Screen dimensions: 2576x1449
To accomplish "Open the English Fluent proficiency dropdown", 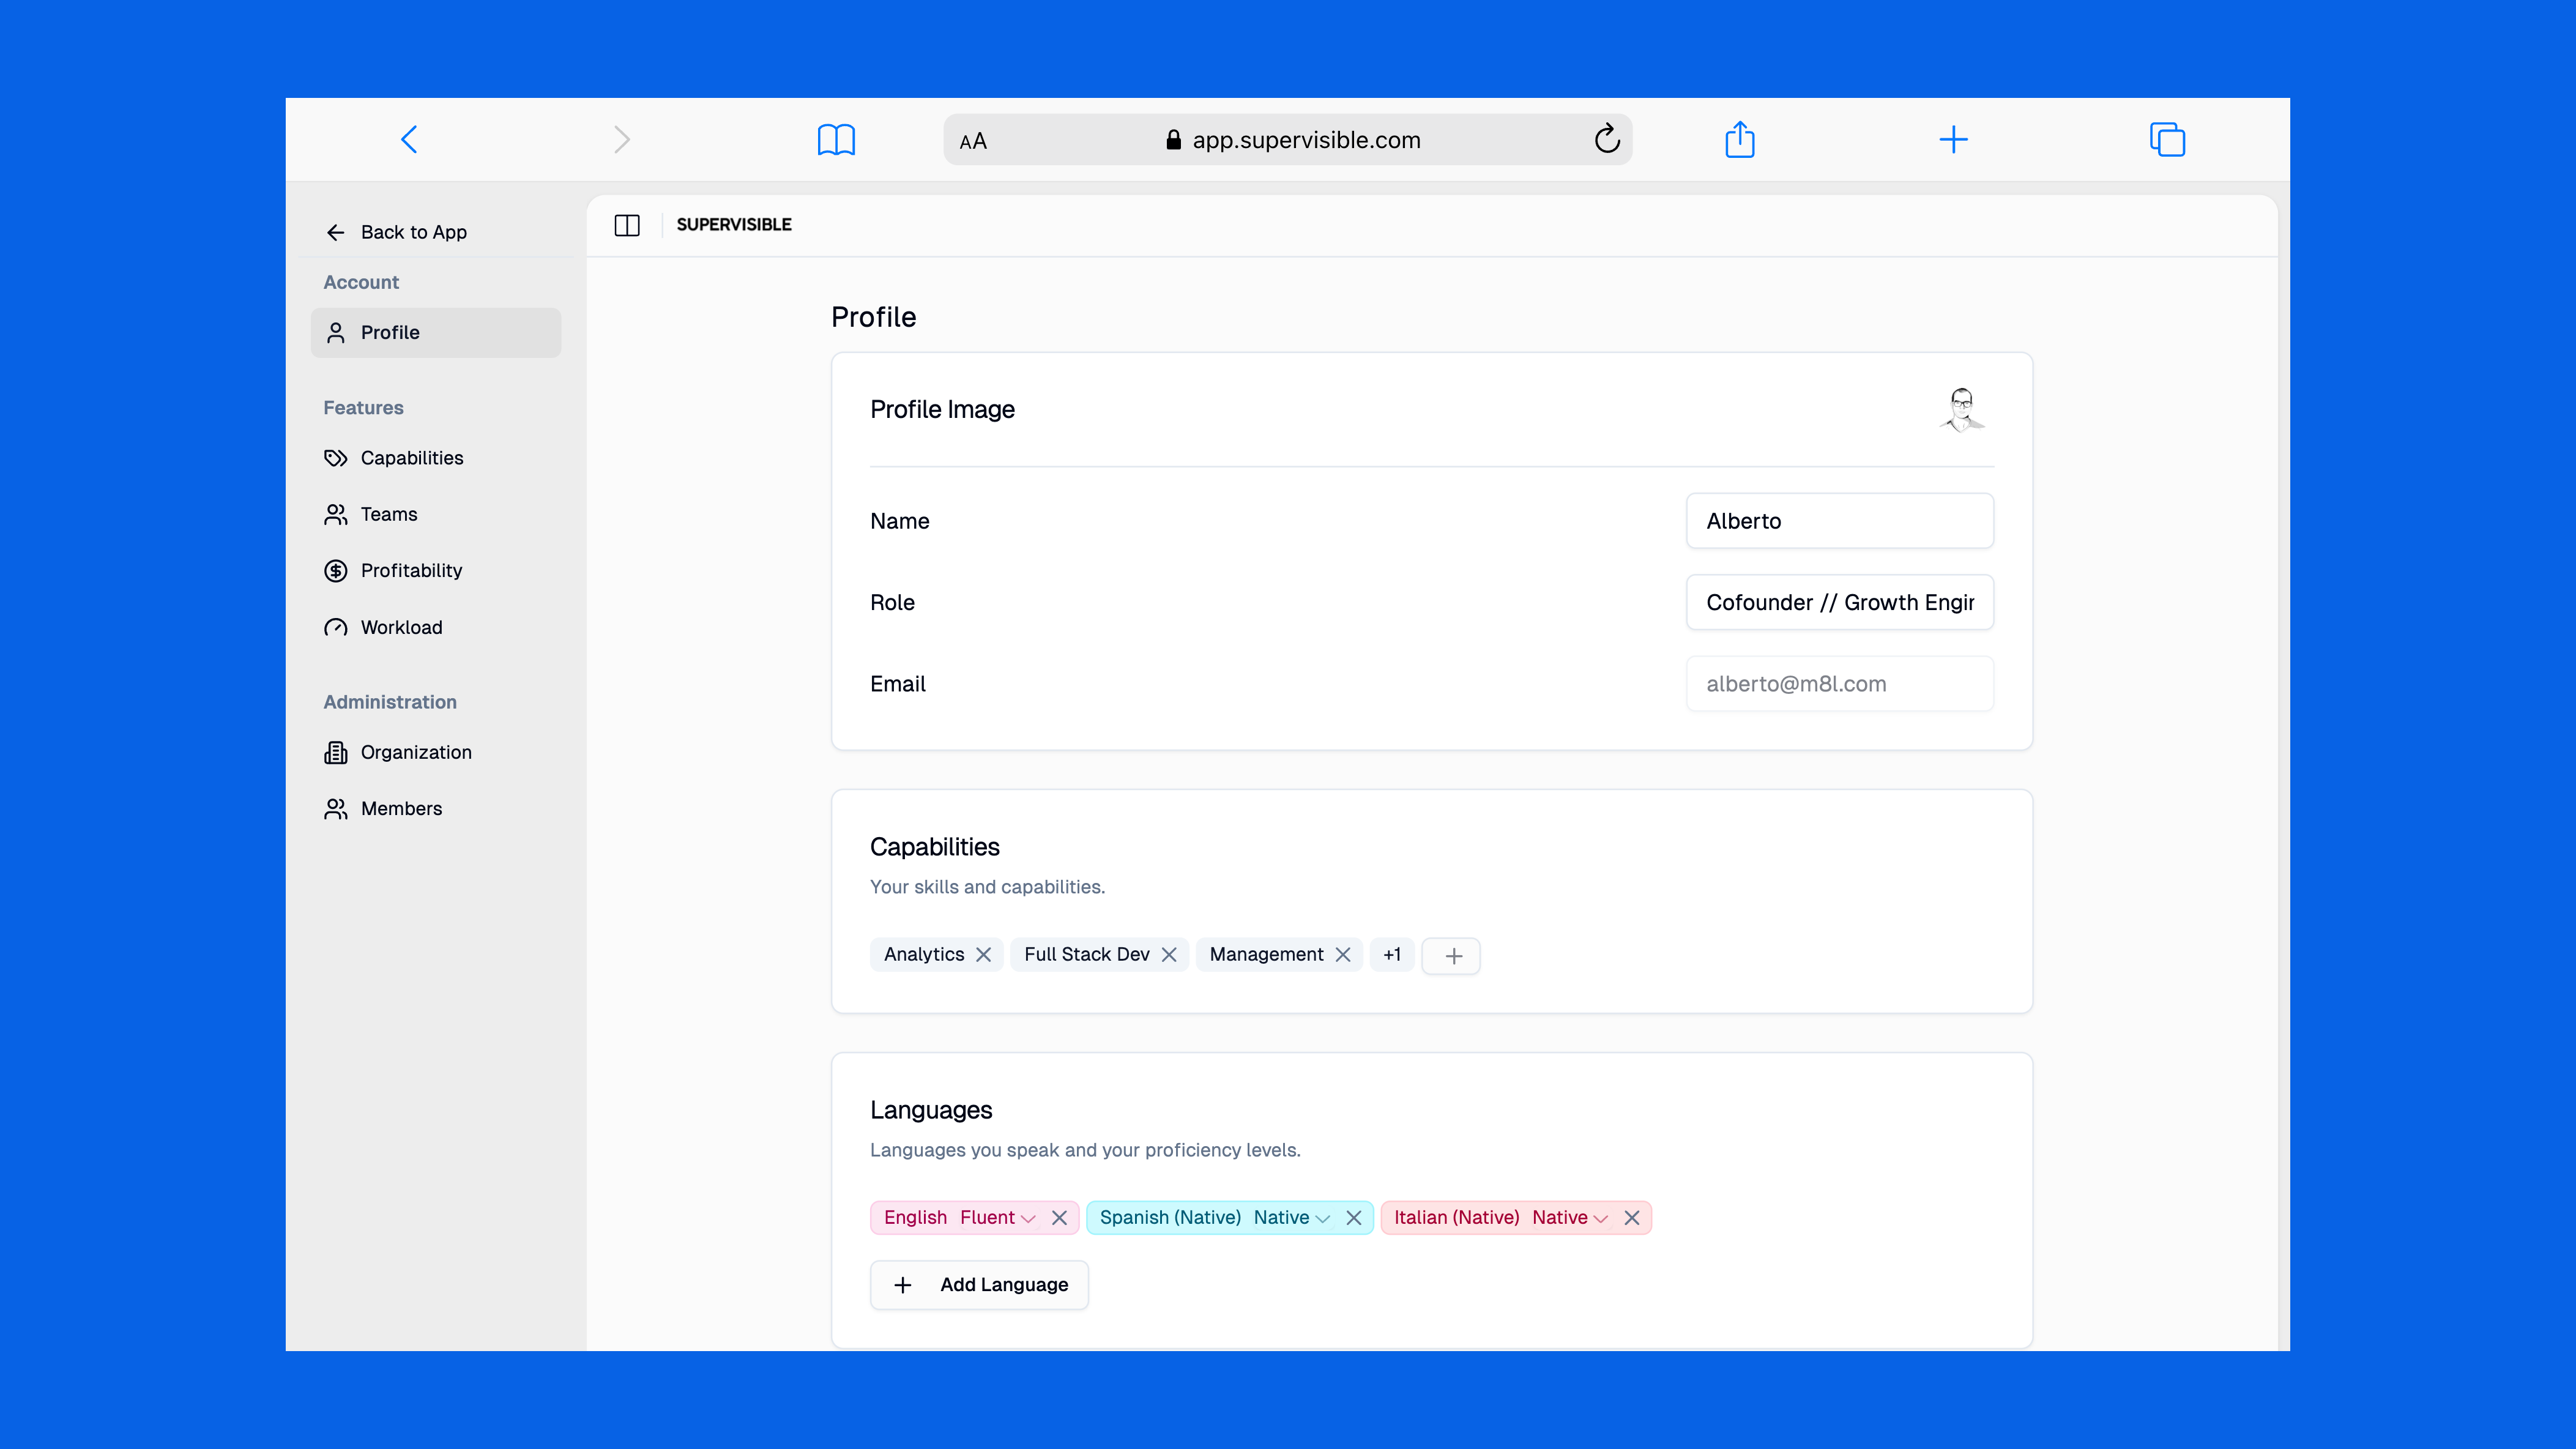I will click(x=998, y=1218).
